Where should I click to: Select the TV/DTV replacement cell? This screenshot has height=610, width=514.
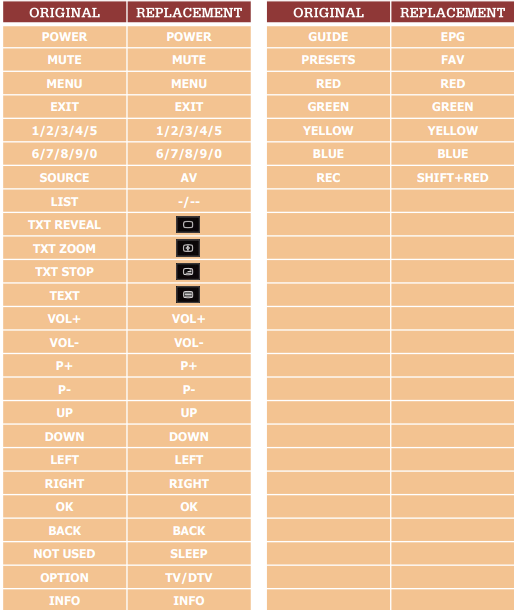tap(189, 577)
